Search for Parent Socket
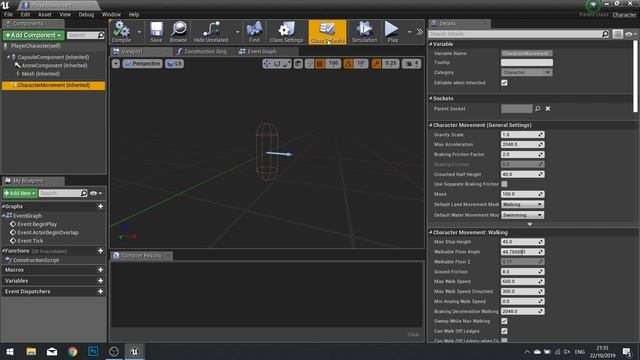640x360 pixels. click(x=538, y=109)
